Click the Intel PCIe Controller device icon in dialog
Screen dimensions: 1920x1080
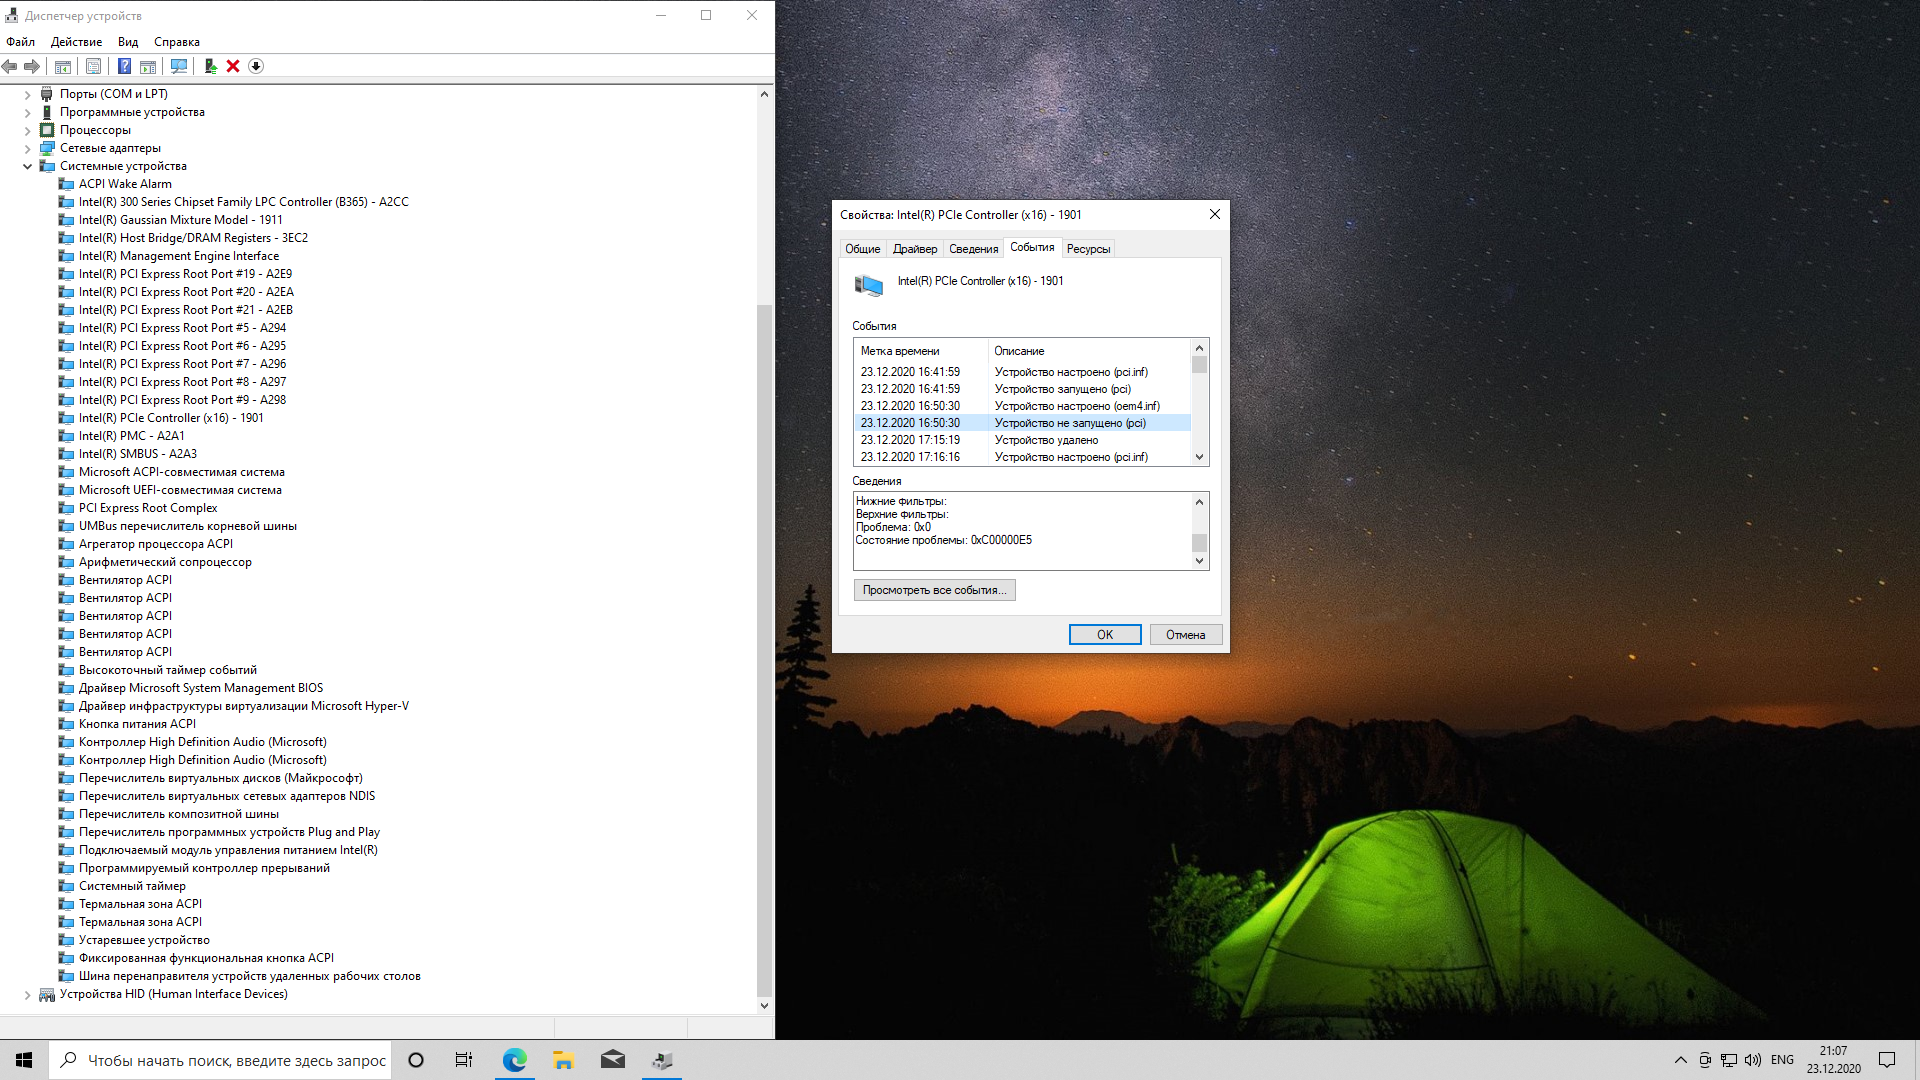869,286
